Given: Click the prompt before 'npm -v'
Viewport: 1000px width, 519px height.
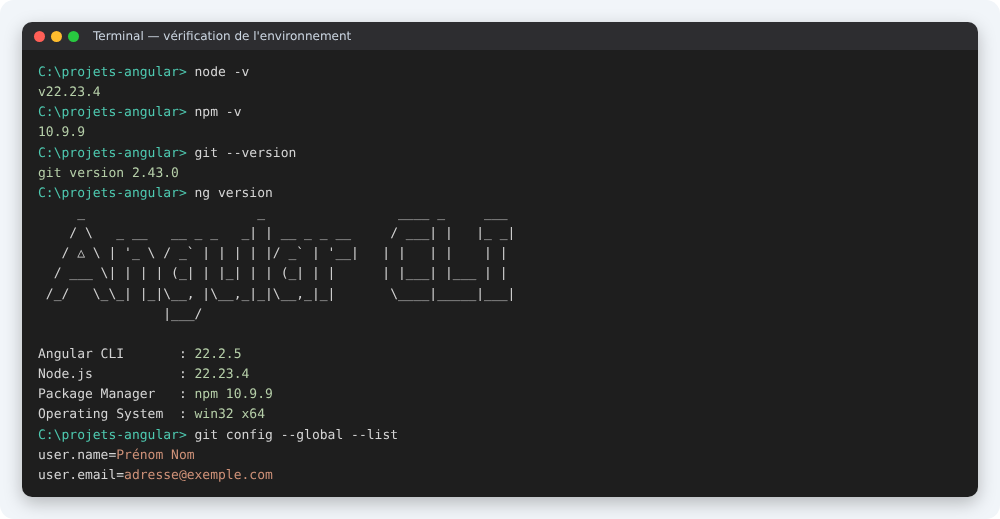Looking at the screenshot, I should 112,112.
